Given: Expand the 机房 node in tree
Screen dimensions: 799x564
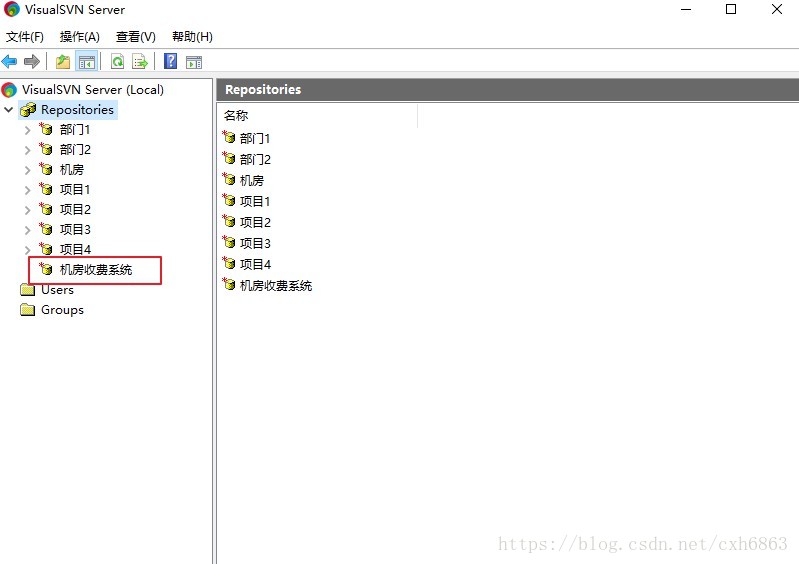Looking at the screenshot, I should [x=28, y=170].
